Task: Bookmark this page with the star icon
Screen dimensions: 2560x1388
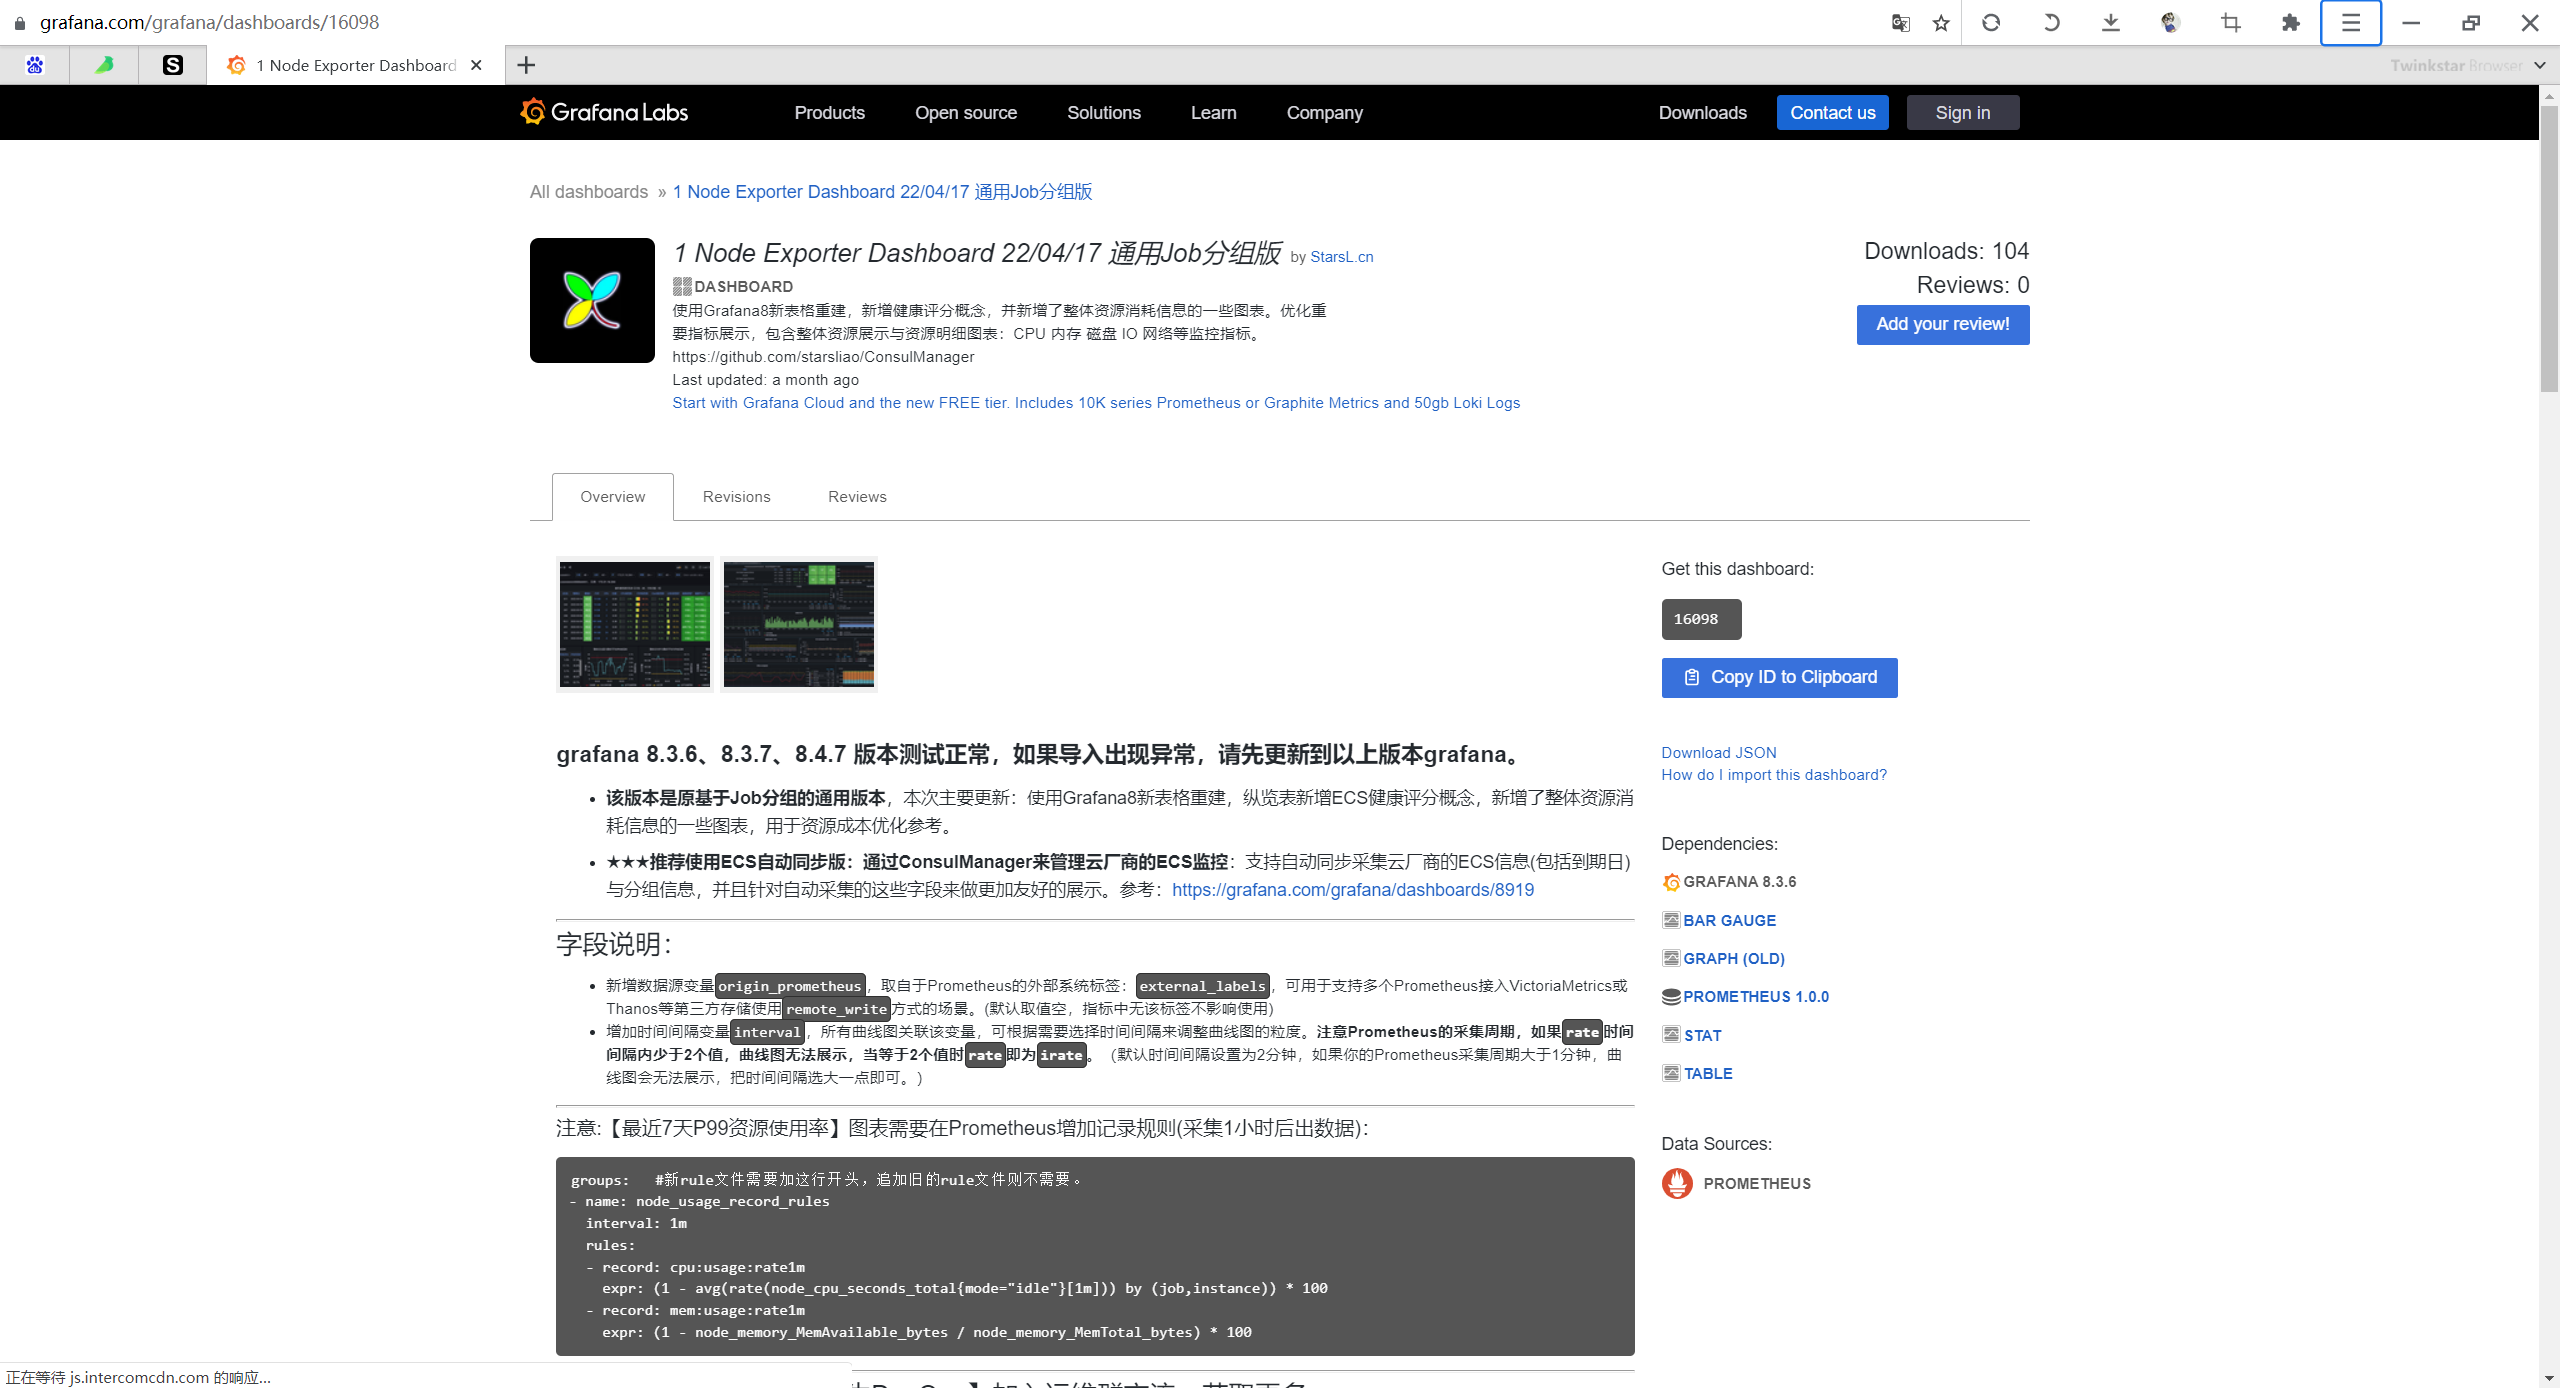Action: (x=1941, y=22)
